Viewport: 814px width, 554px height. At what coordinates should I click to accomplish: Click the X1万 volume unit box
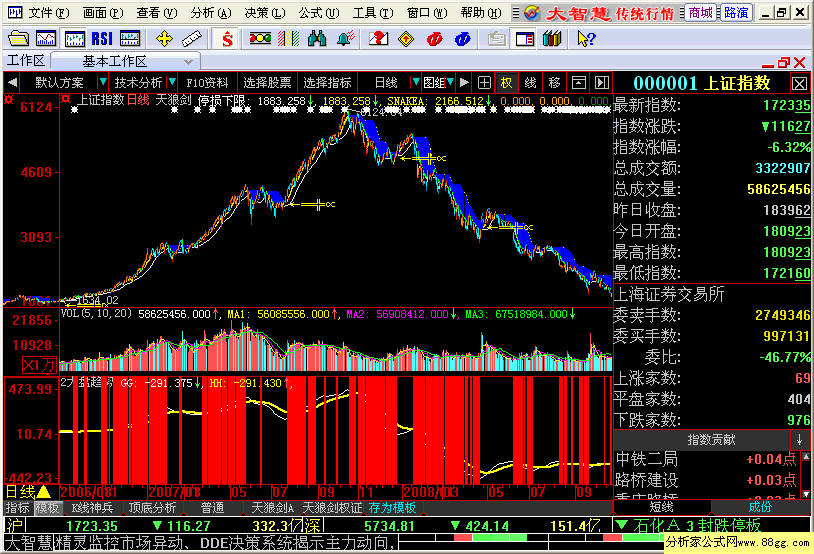point(39,365)
